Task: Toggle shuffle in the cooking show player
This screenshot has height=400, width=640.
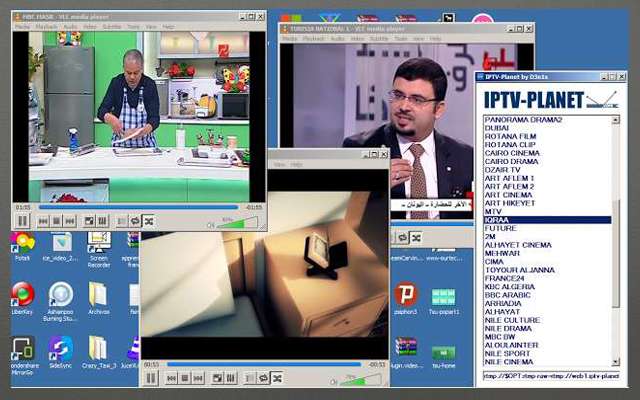Action: click(149, 221)
